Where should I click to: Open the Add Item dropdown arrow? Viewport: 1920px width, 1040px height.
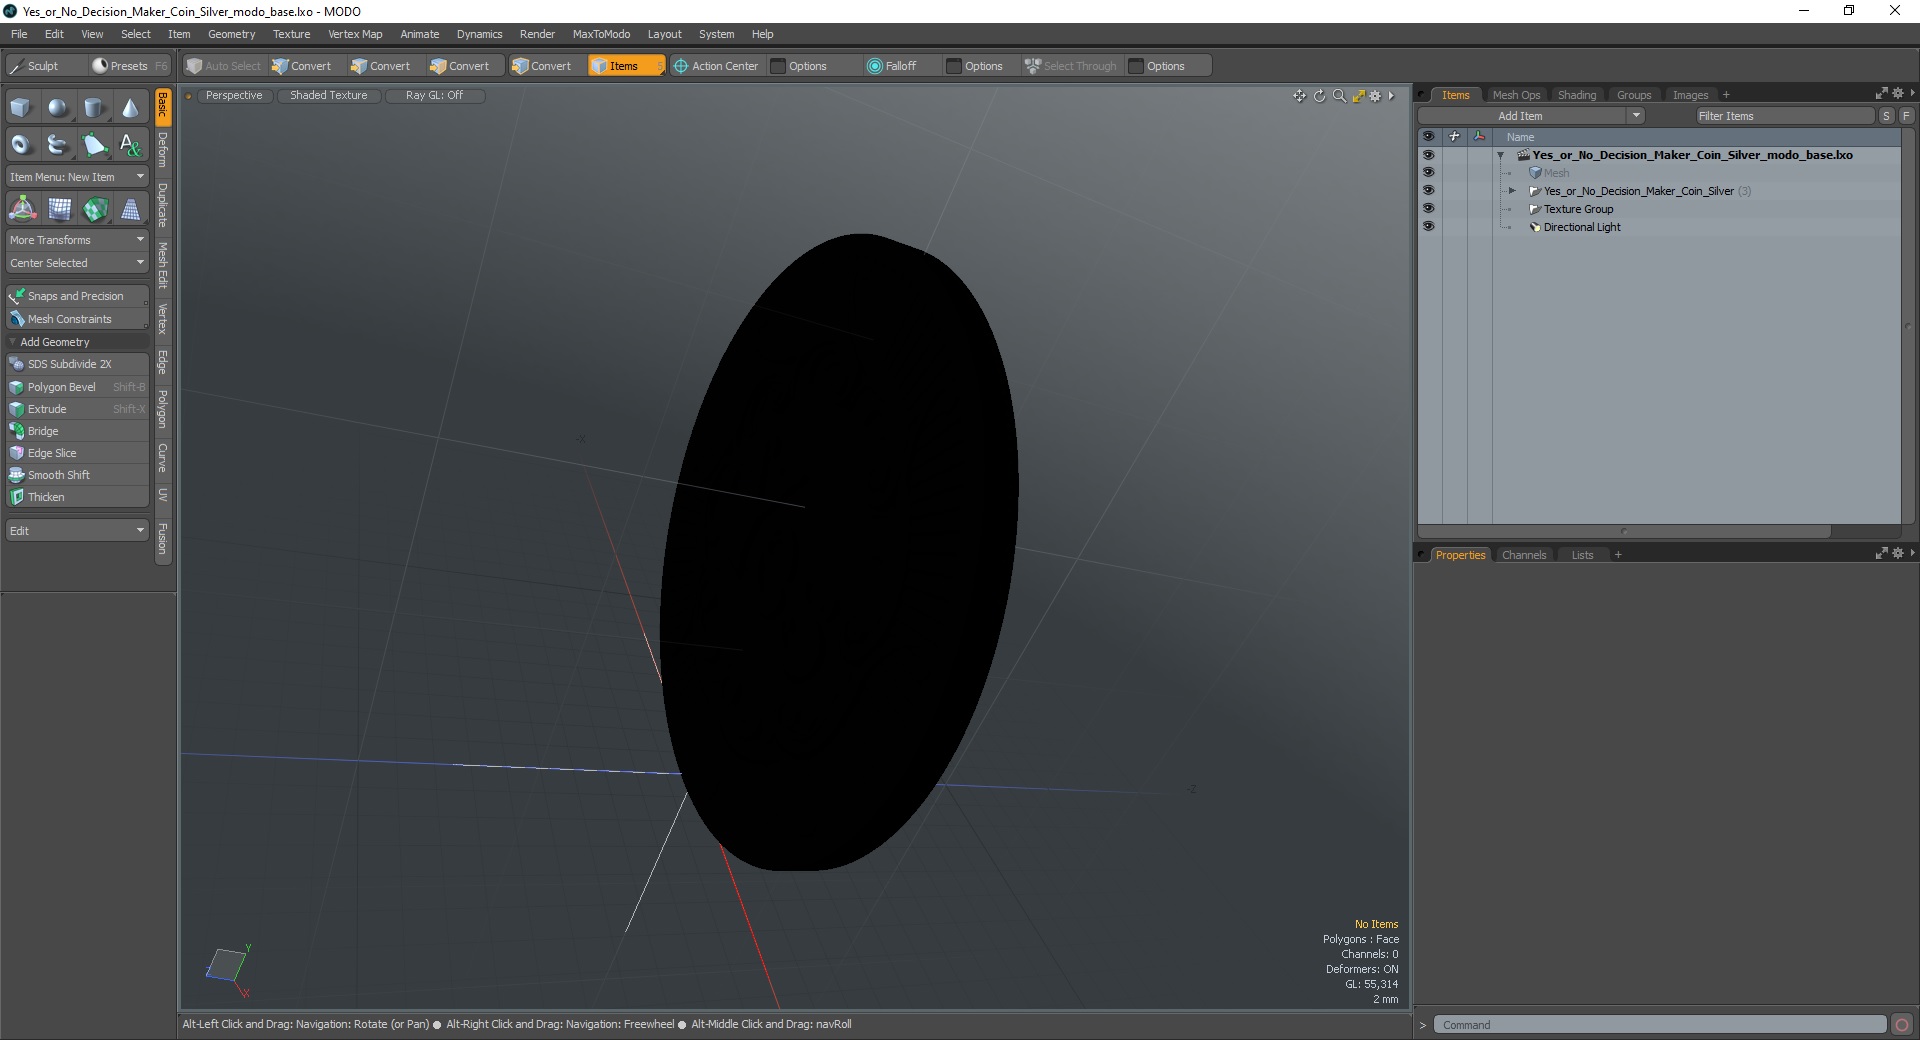click(x=1636, y=116)
